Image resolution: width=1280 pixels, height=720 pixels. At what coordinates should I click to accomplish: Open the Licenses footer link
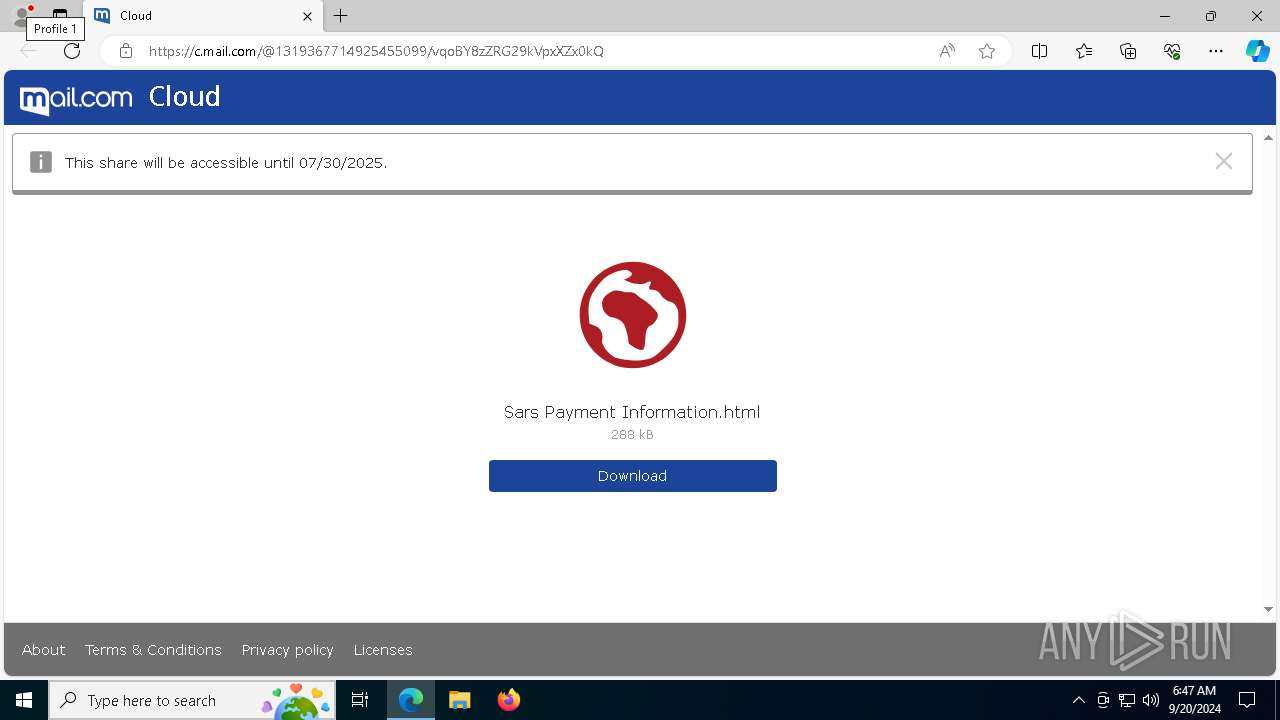pyautogui.click(x=383, y=650)
